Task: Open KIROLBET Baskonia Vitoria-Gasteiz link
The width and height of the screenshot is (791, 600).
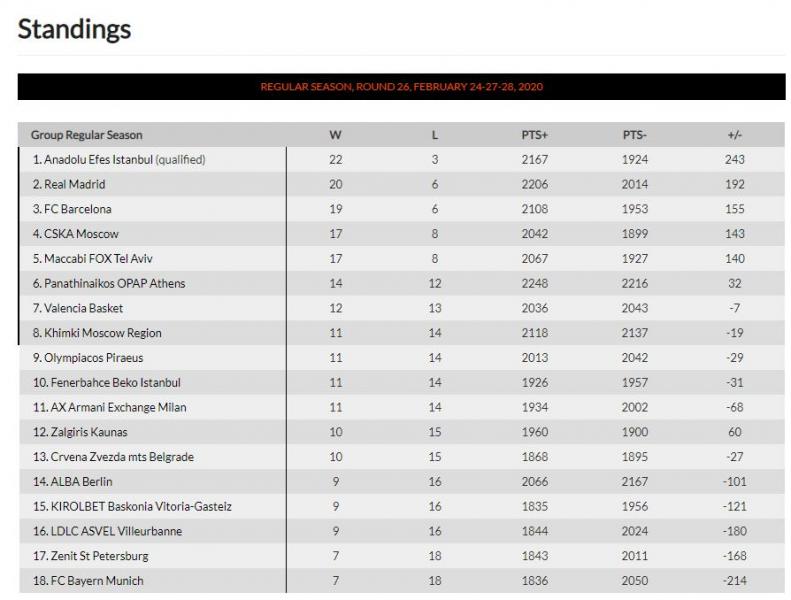Action: (x=141, y=506)
